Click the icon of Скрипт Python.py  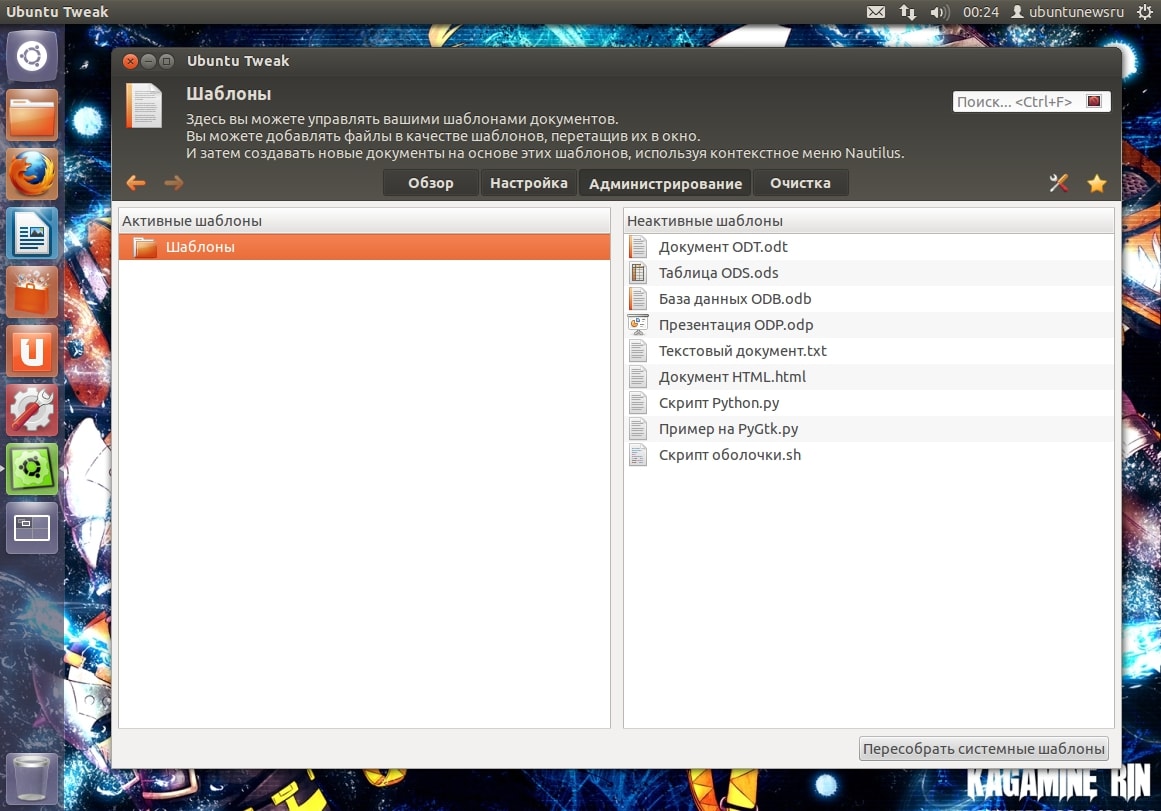[x=638, y=402]
